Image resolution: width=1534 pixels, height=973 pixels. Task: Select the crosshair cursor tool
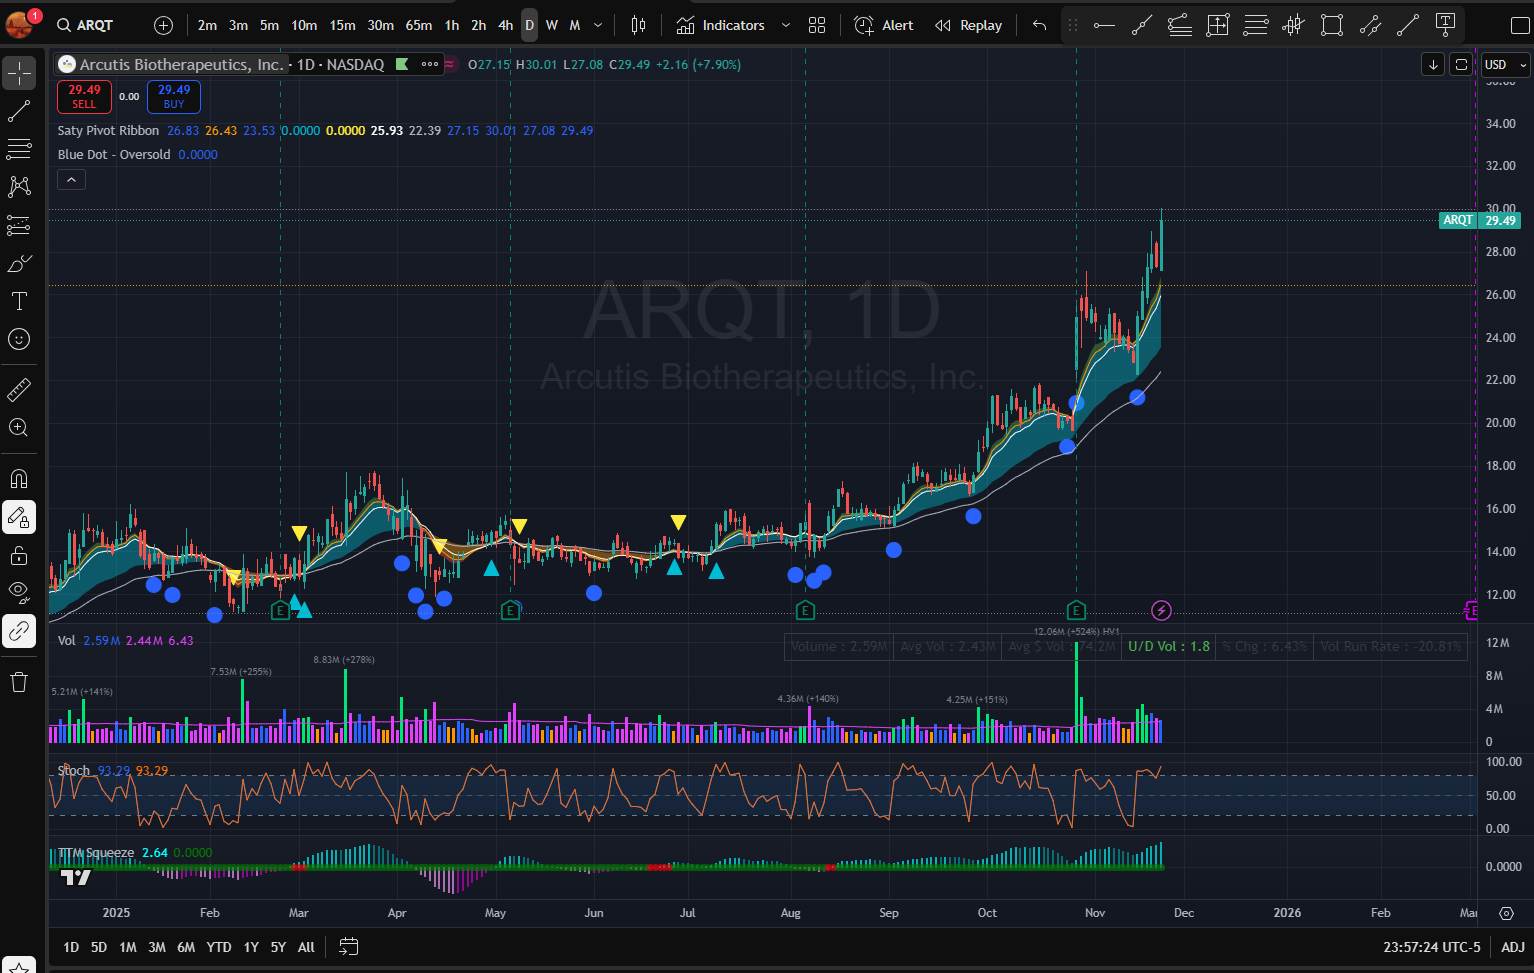click(19, 73)
